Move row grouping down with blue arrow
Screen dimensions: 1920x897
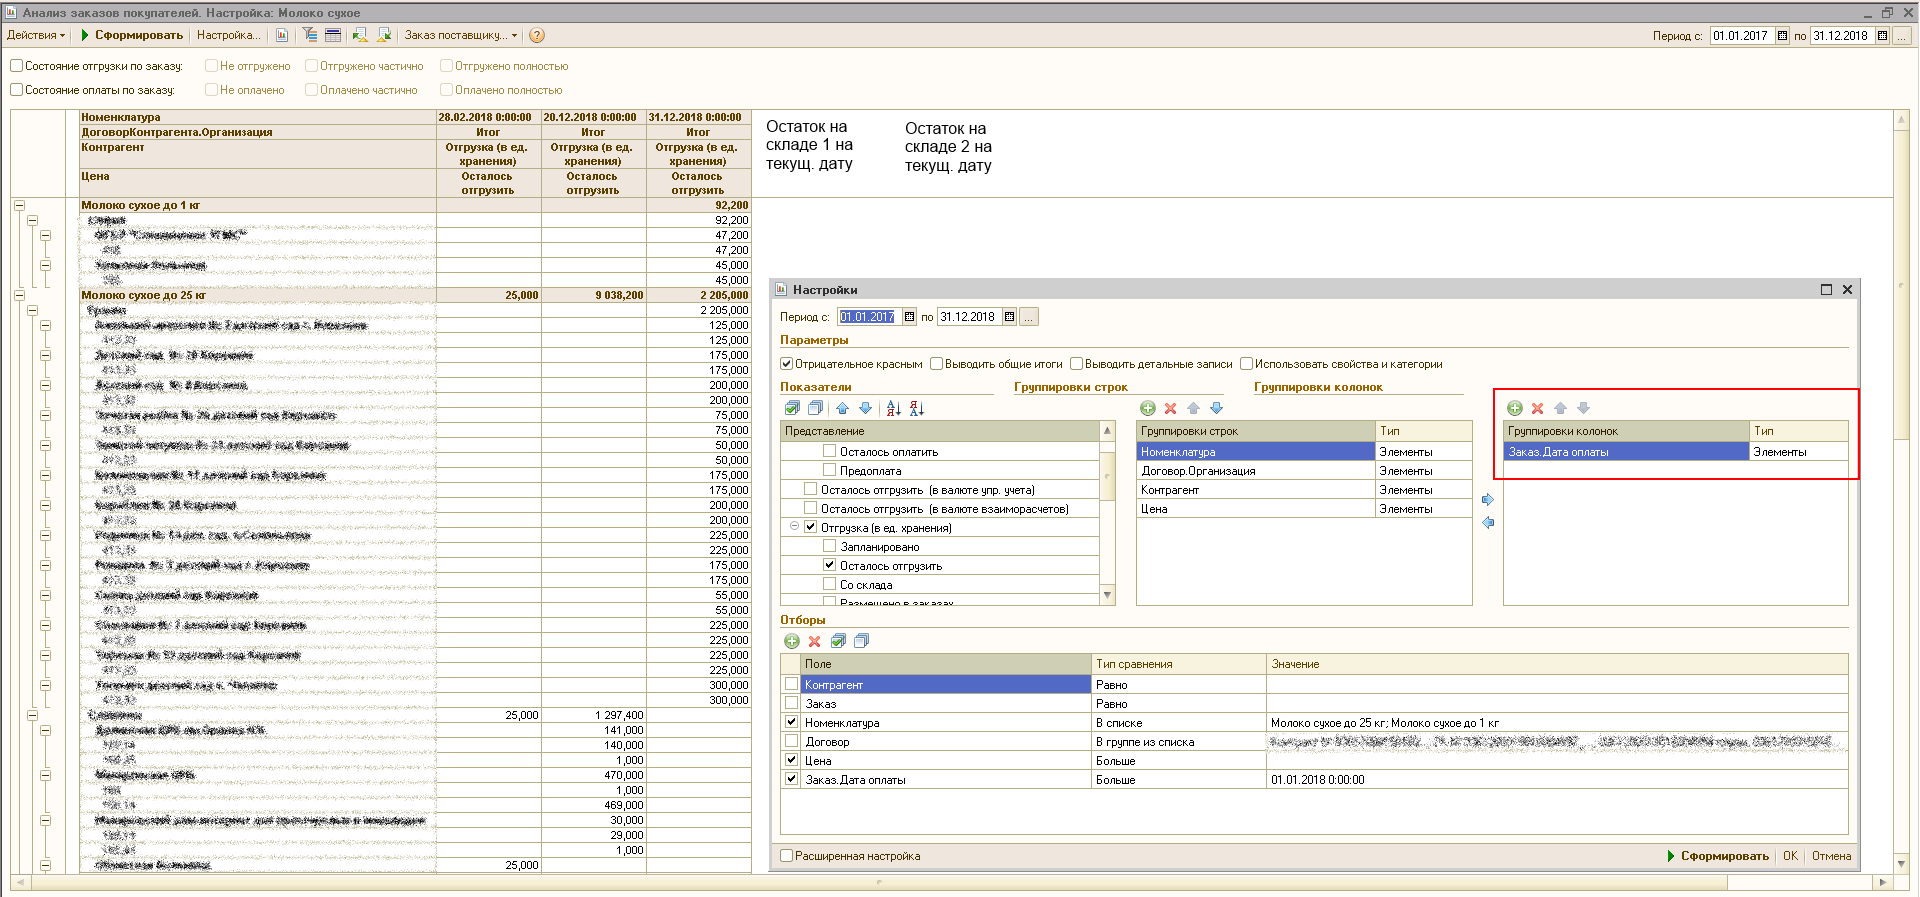[x=1217, y=408]
